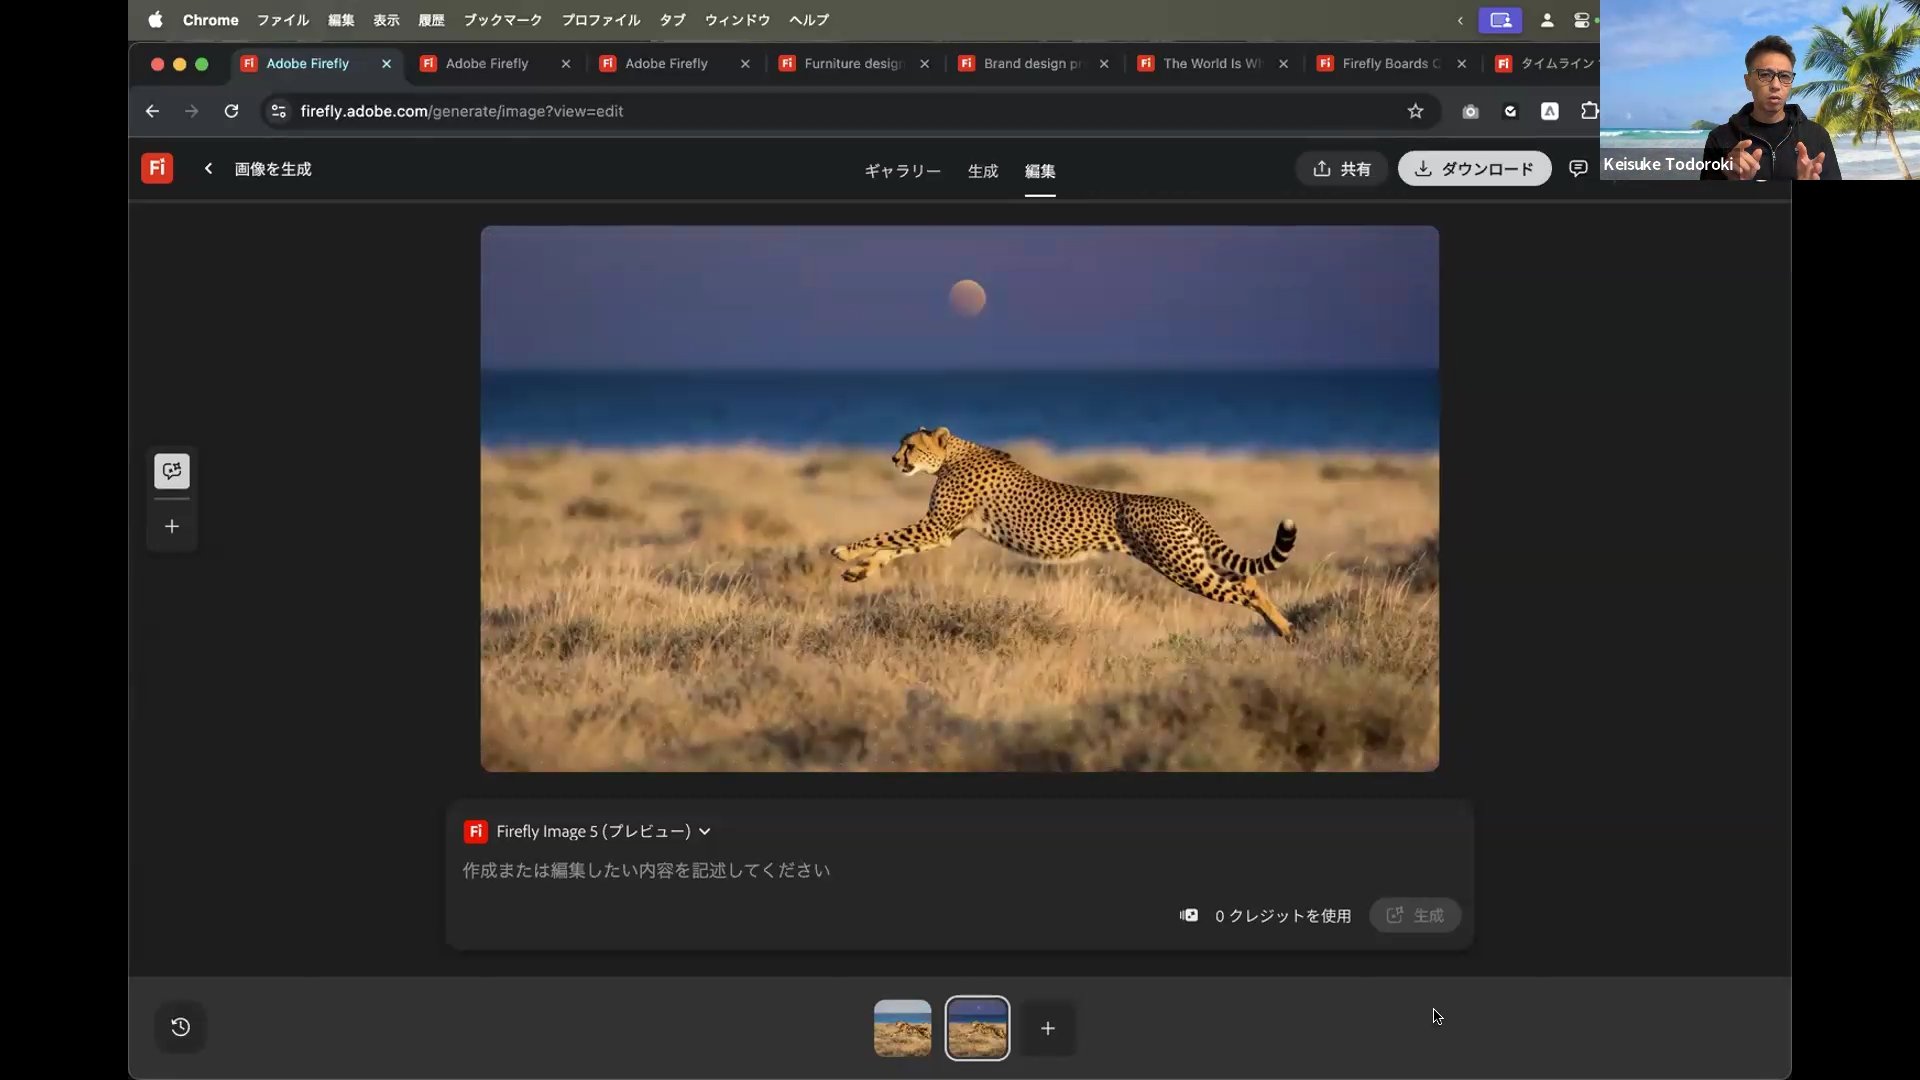This screenshot has width=1920, height=1080.
Task: Click site info icon in address bar
Action: 279,111
